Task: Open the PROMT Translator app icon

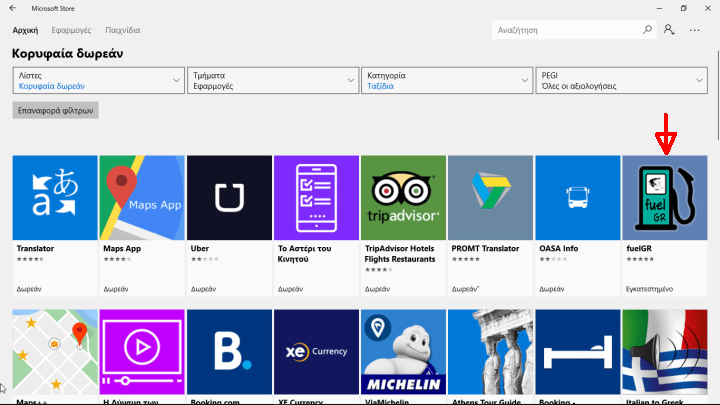Action: coord(490,197)
